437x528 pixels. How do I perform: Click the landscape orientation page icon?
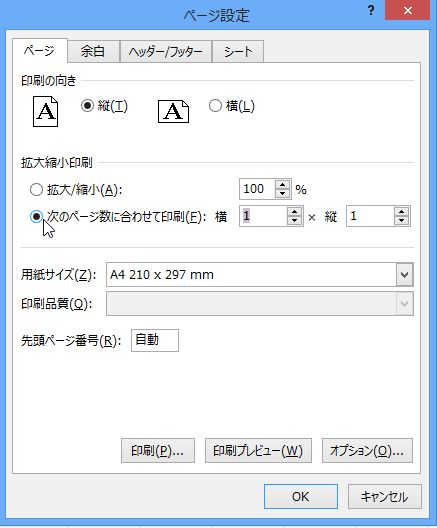click(x=173, y=111)
